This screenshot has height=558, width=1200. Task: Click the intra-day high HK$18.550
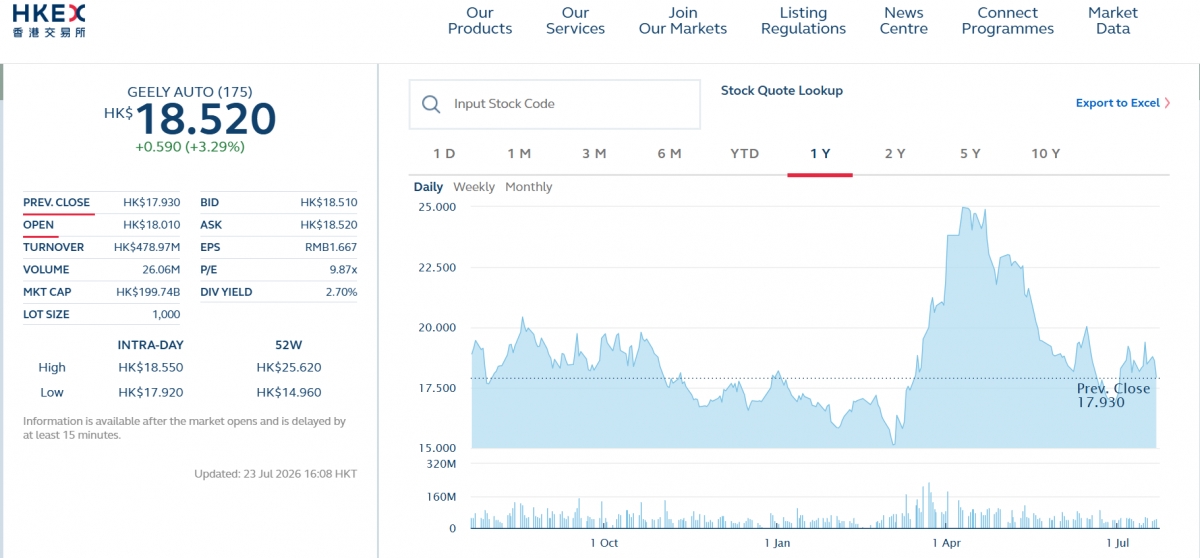tap(150, 368)
